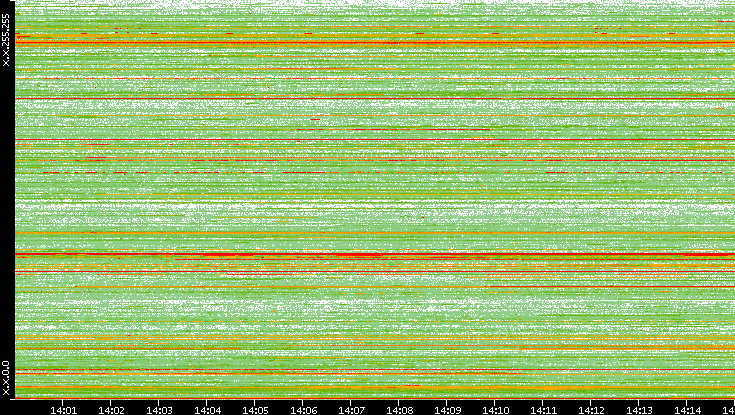Click the 14:09 time axis label
This screenshot has width=735, height=415.
point(447,410)
